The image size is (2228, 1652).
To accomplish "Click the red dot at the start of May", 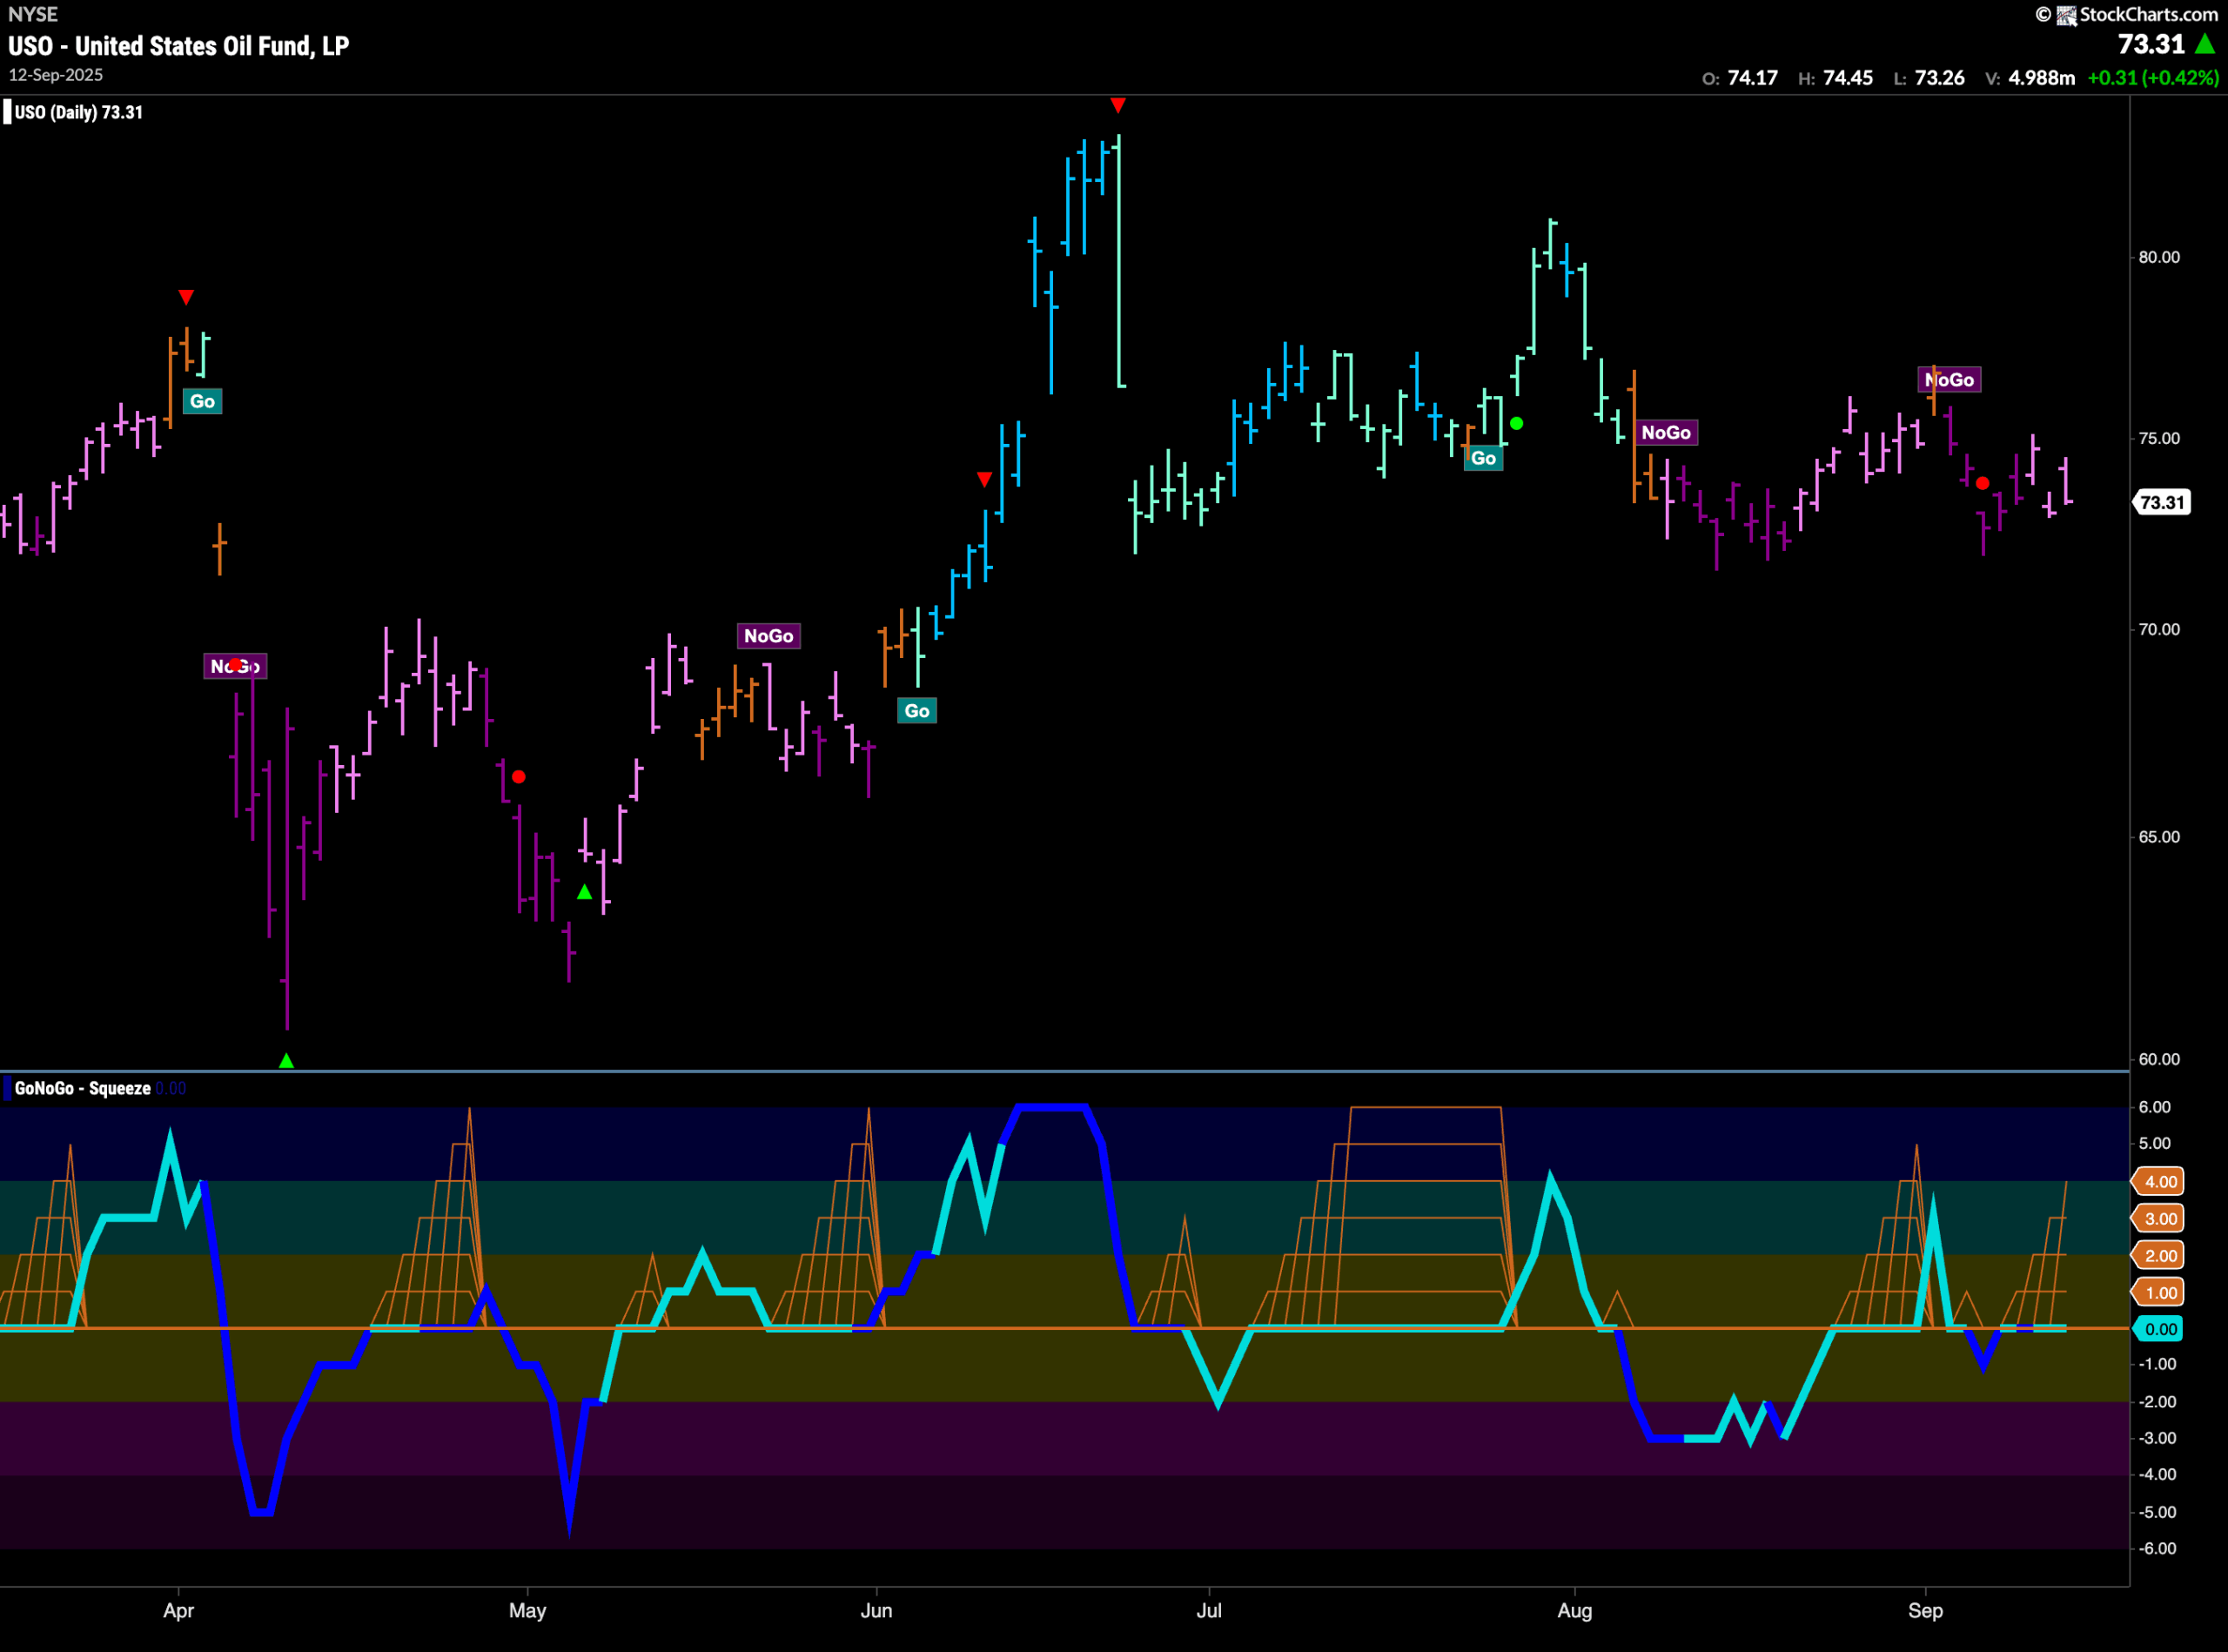I will [518, 777].
